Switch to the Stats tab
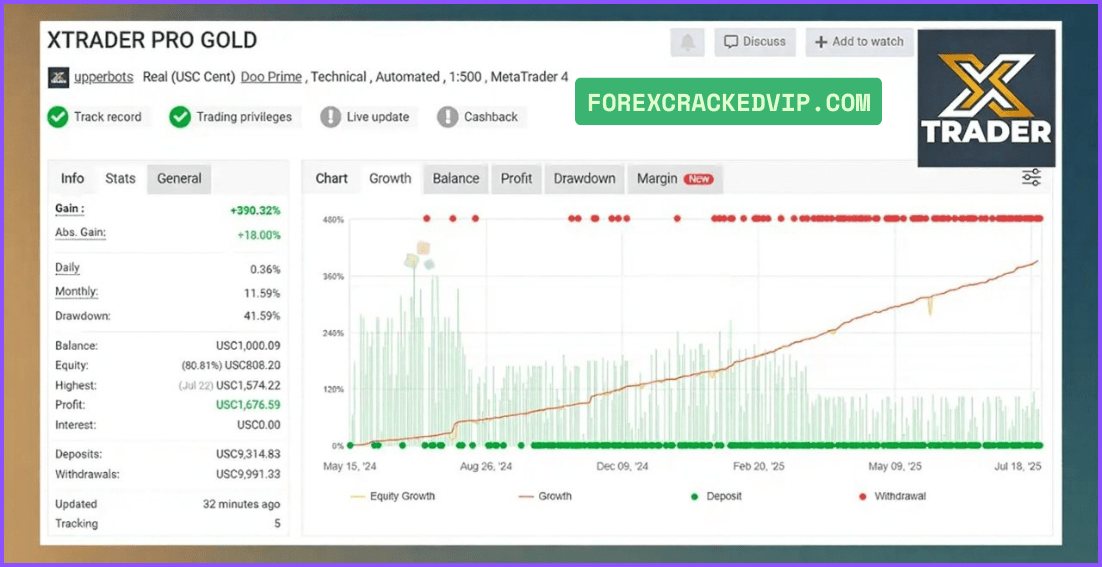Screen dimensions: 1102x567 [x=120, y=178]
